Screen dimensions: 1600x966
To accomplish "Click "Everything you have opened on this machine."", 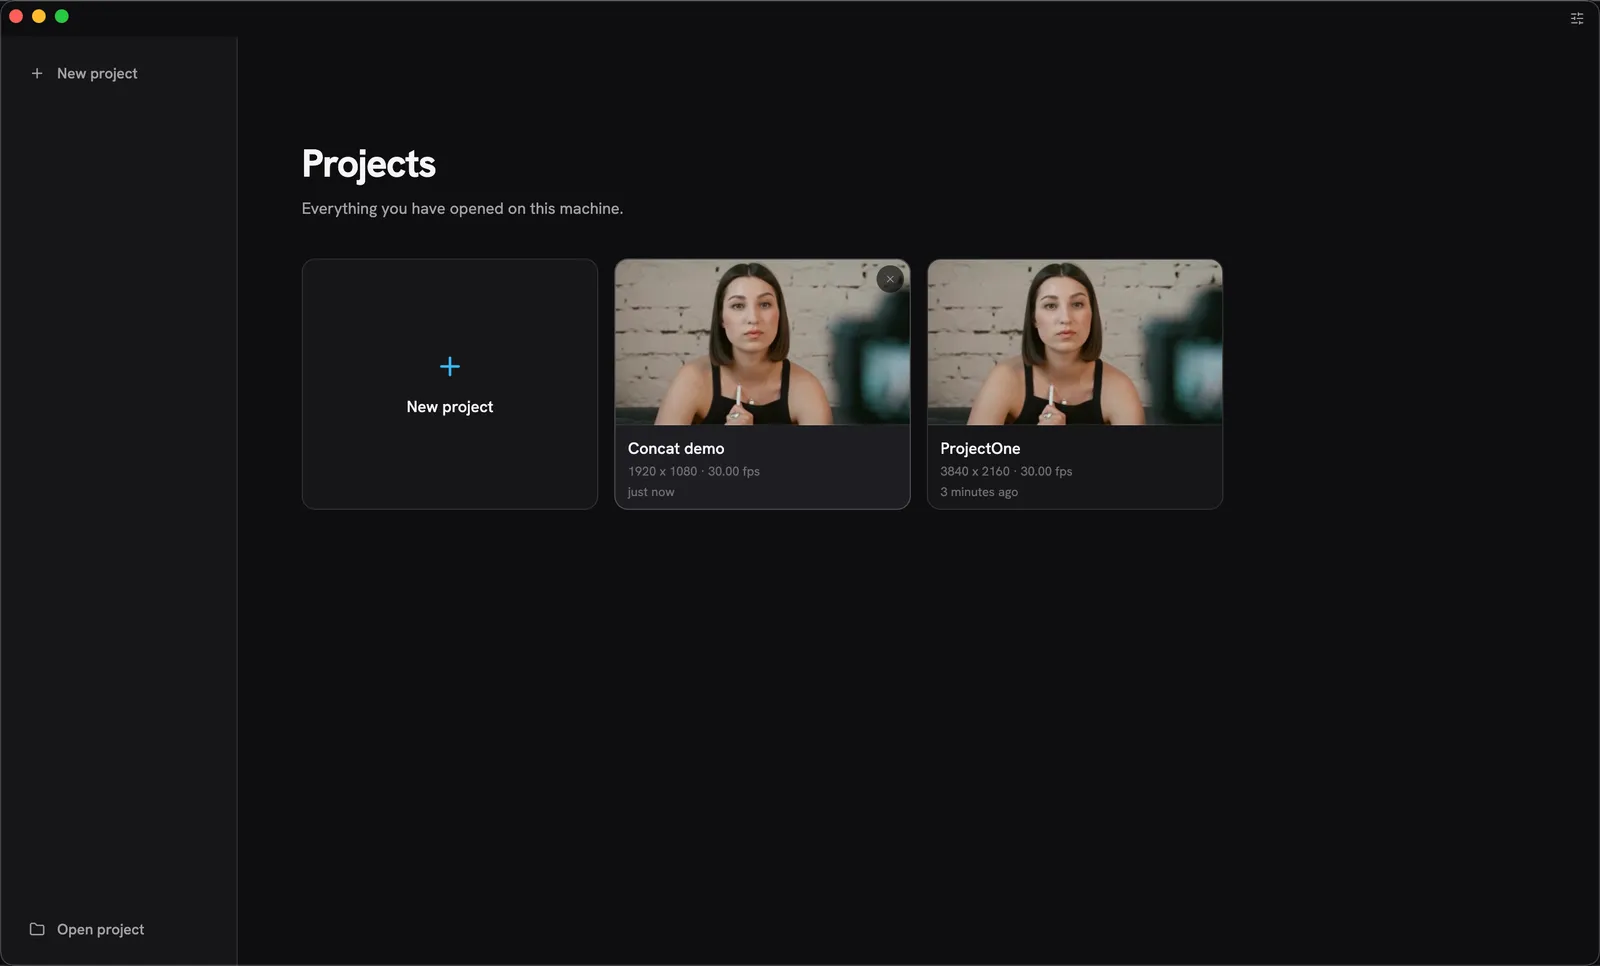I will [462, 208].
